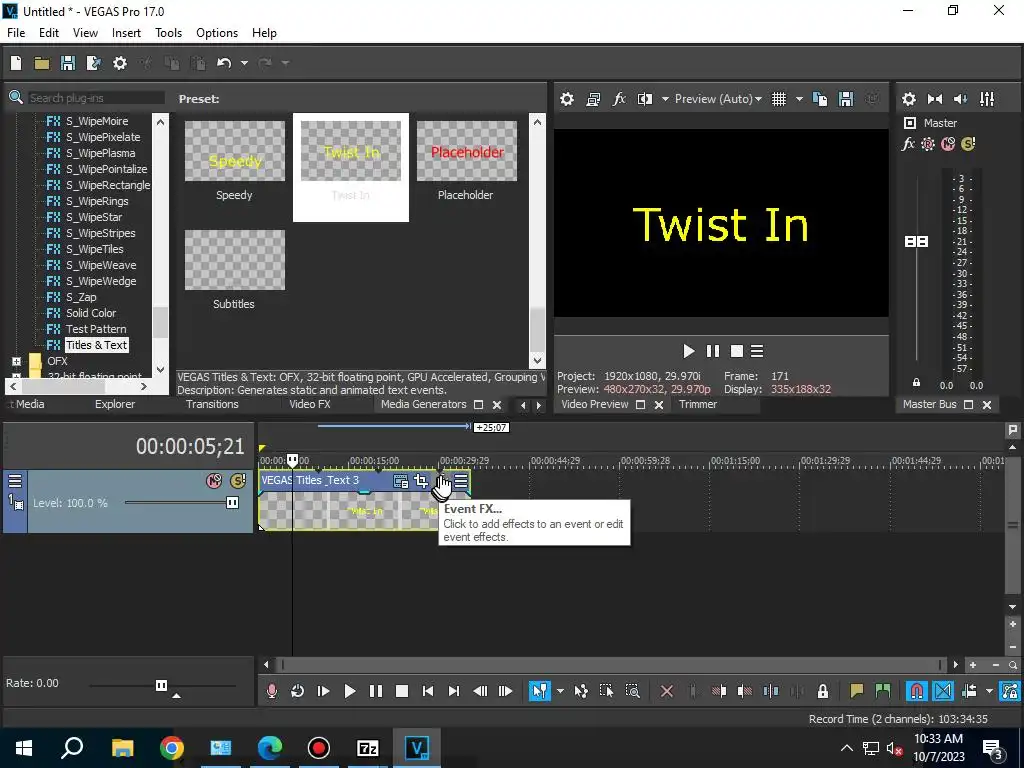Open Video Output FX in preview
This screenshot has height=768, width=1024.
click(x=619, y=99)
